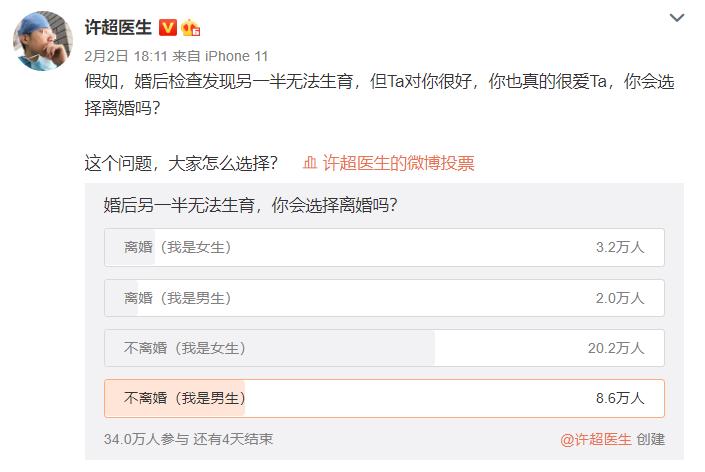Image resolution: width=705 pixels, height=472 pixels.
Task: Click the 20.2万人 vote count
Action: [x=616, y=348]
